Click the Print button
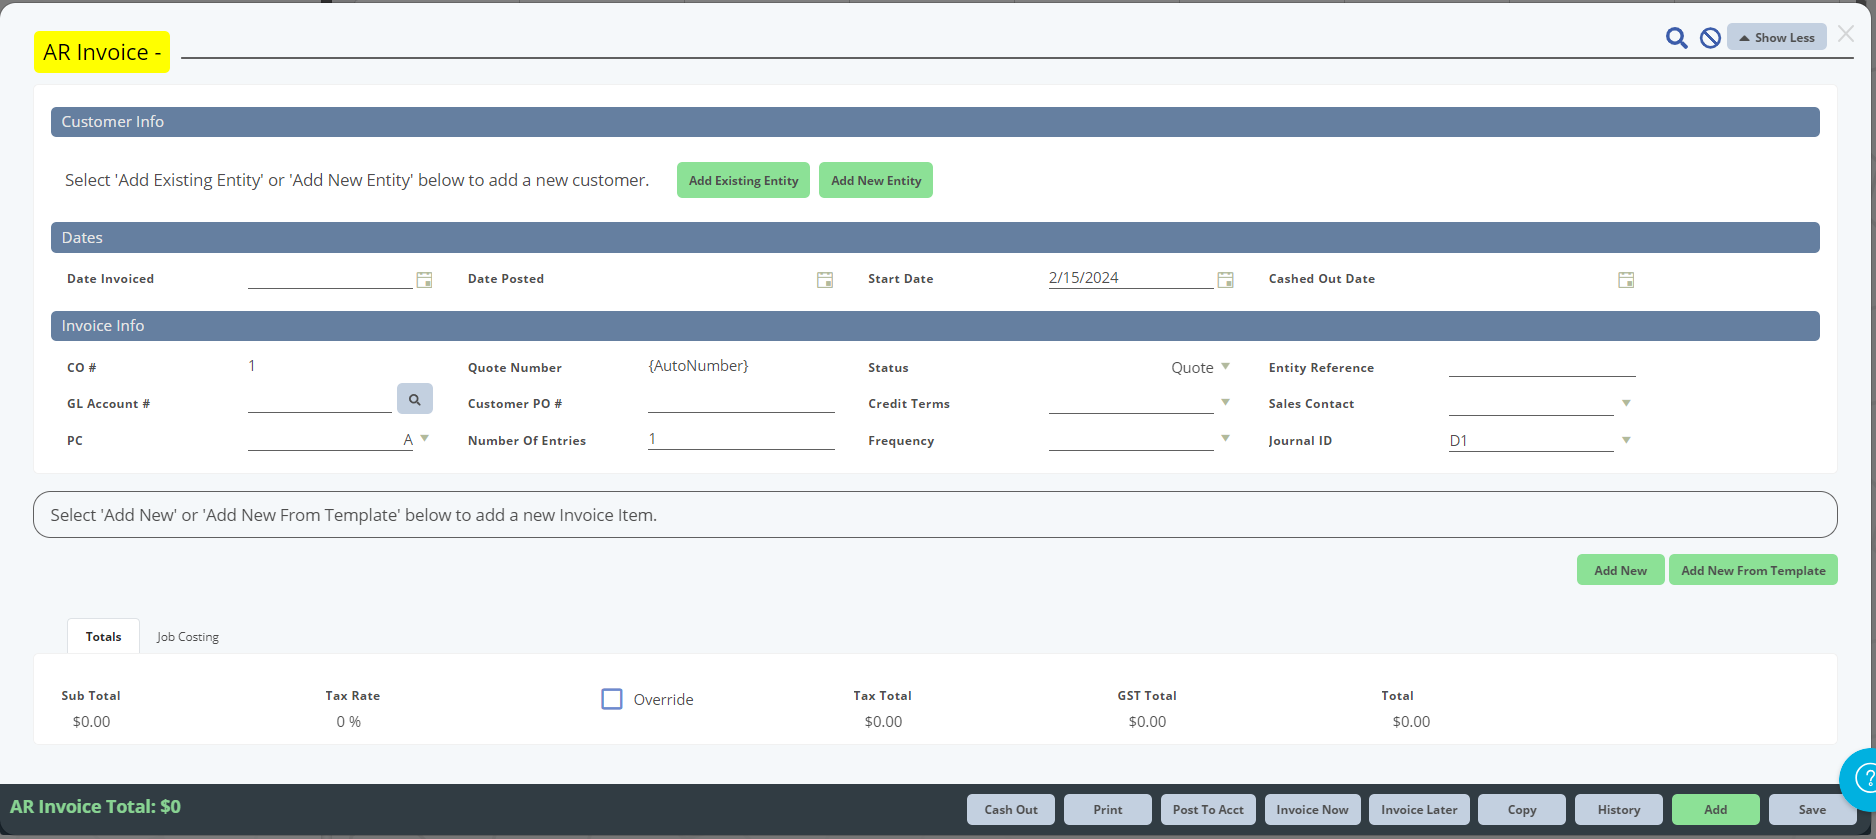The image size is (1876, 839). tap(1108, 810)
